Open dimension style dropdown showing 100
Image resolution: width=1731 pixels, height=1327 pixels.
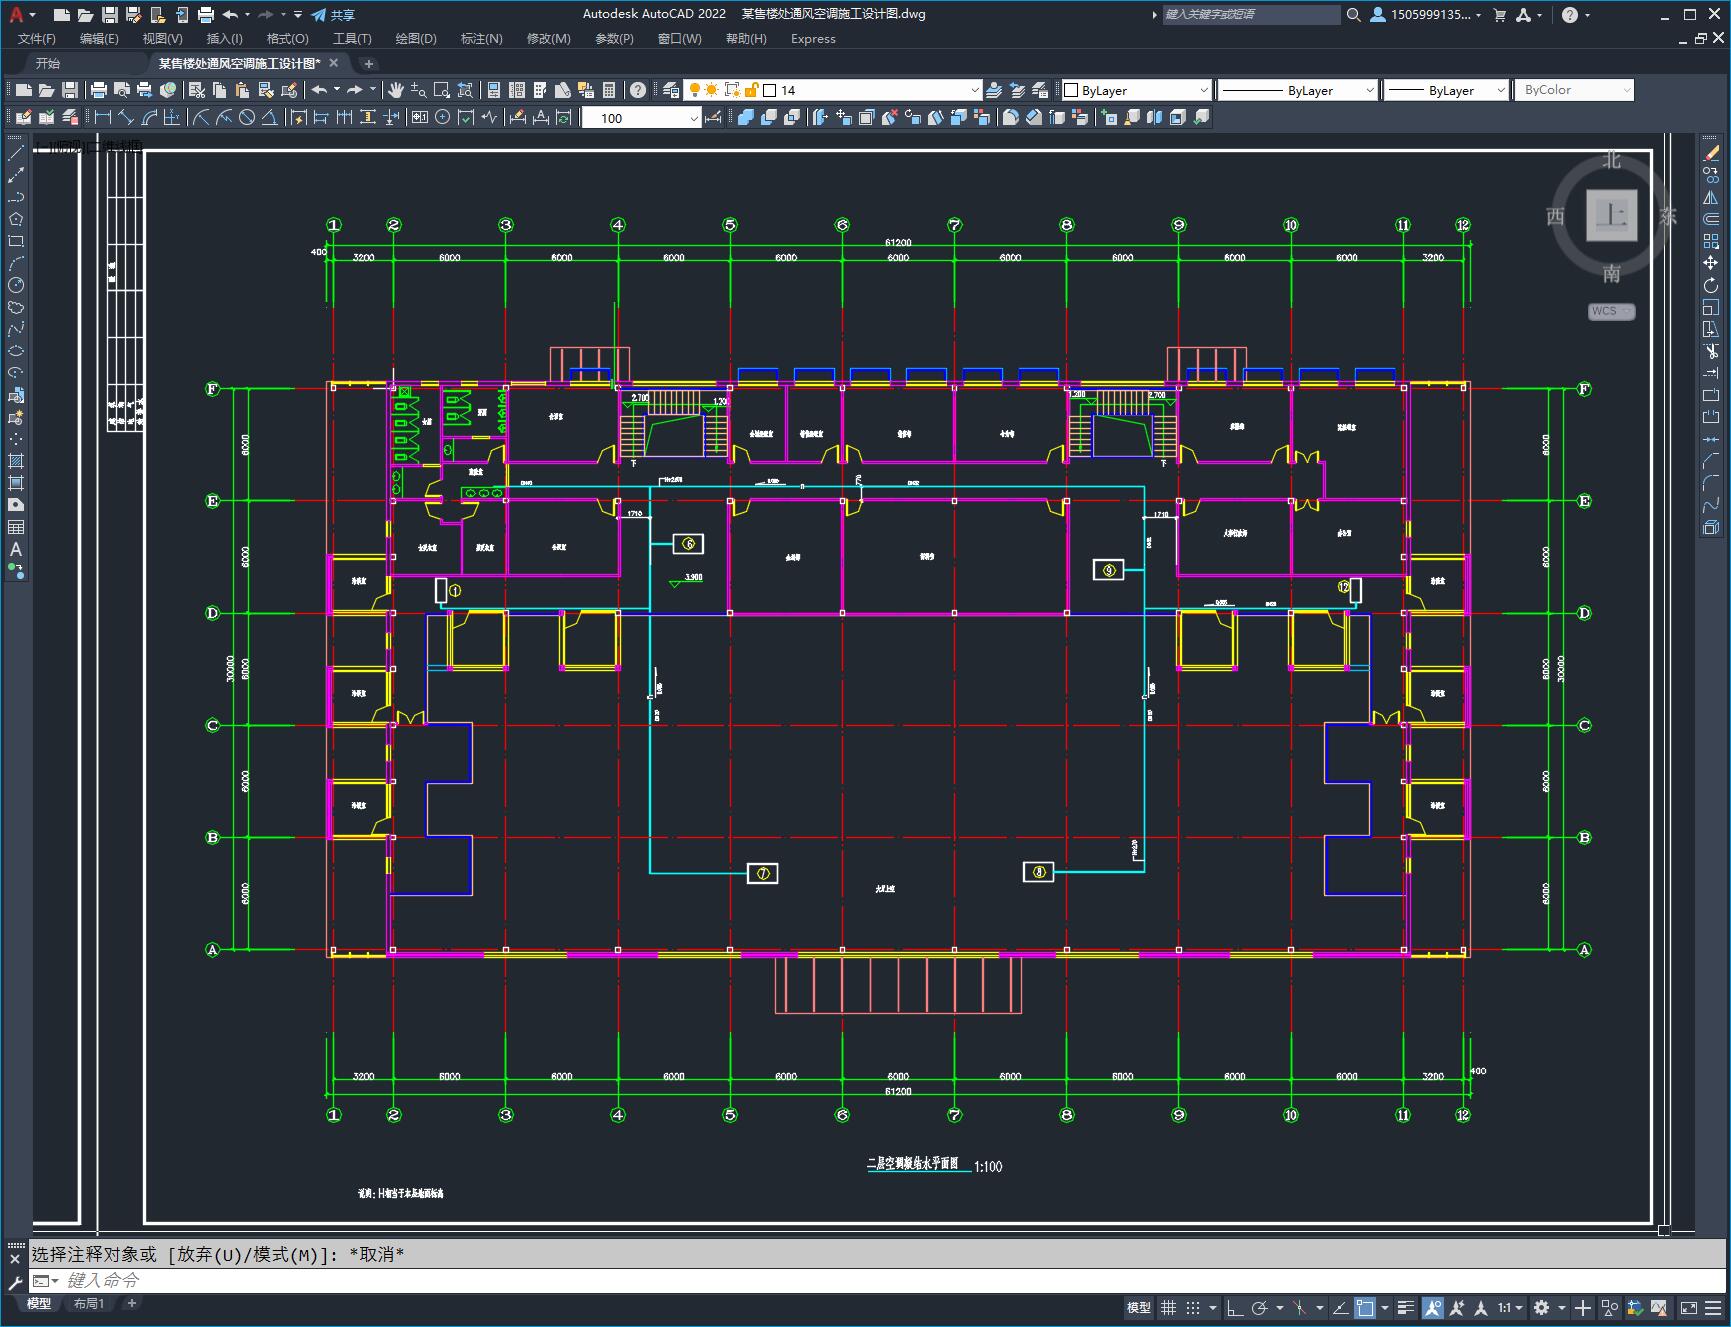642,118
